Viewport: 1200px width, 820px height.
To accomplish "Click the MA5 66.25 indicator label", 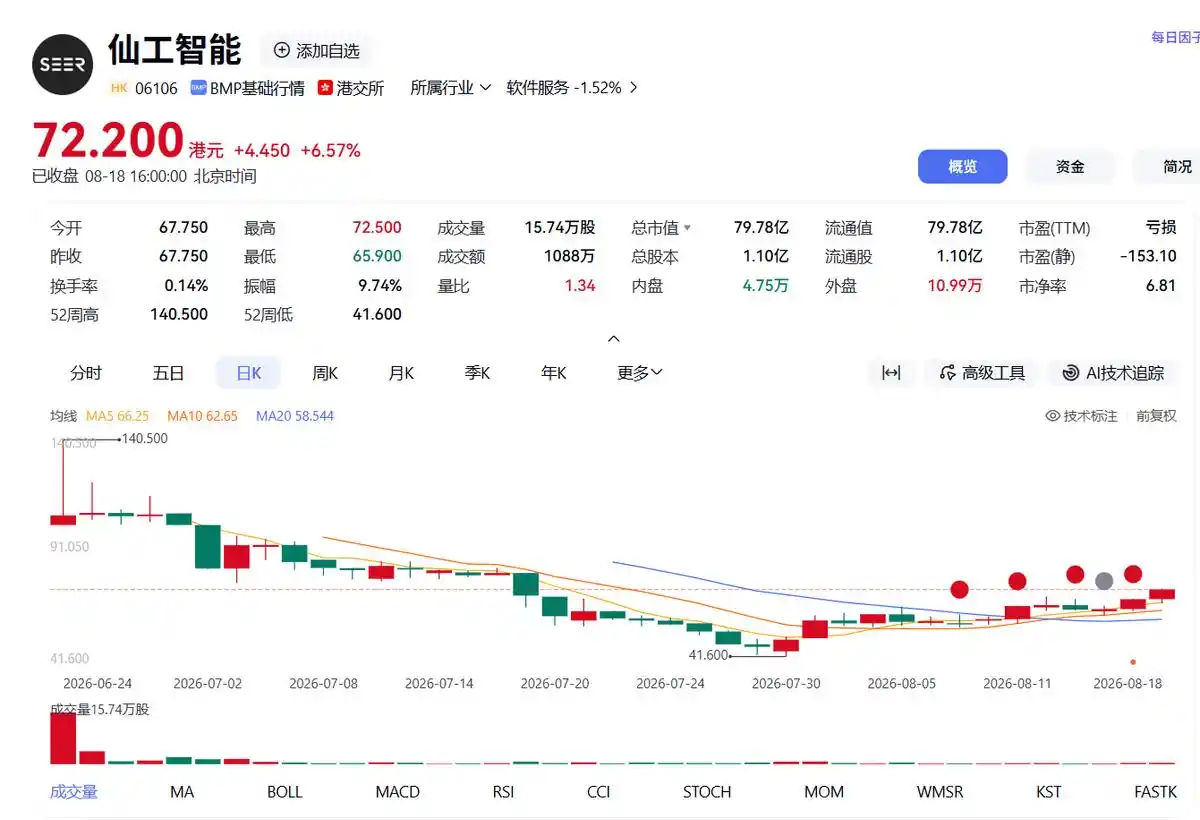I will [x=118, y=416].
